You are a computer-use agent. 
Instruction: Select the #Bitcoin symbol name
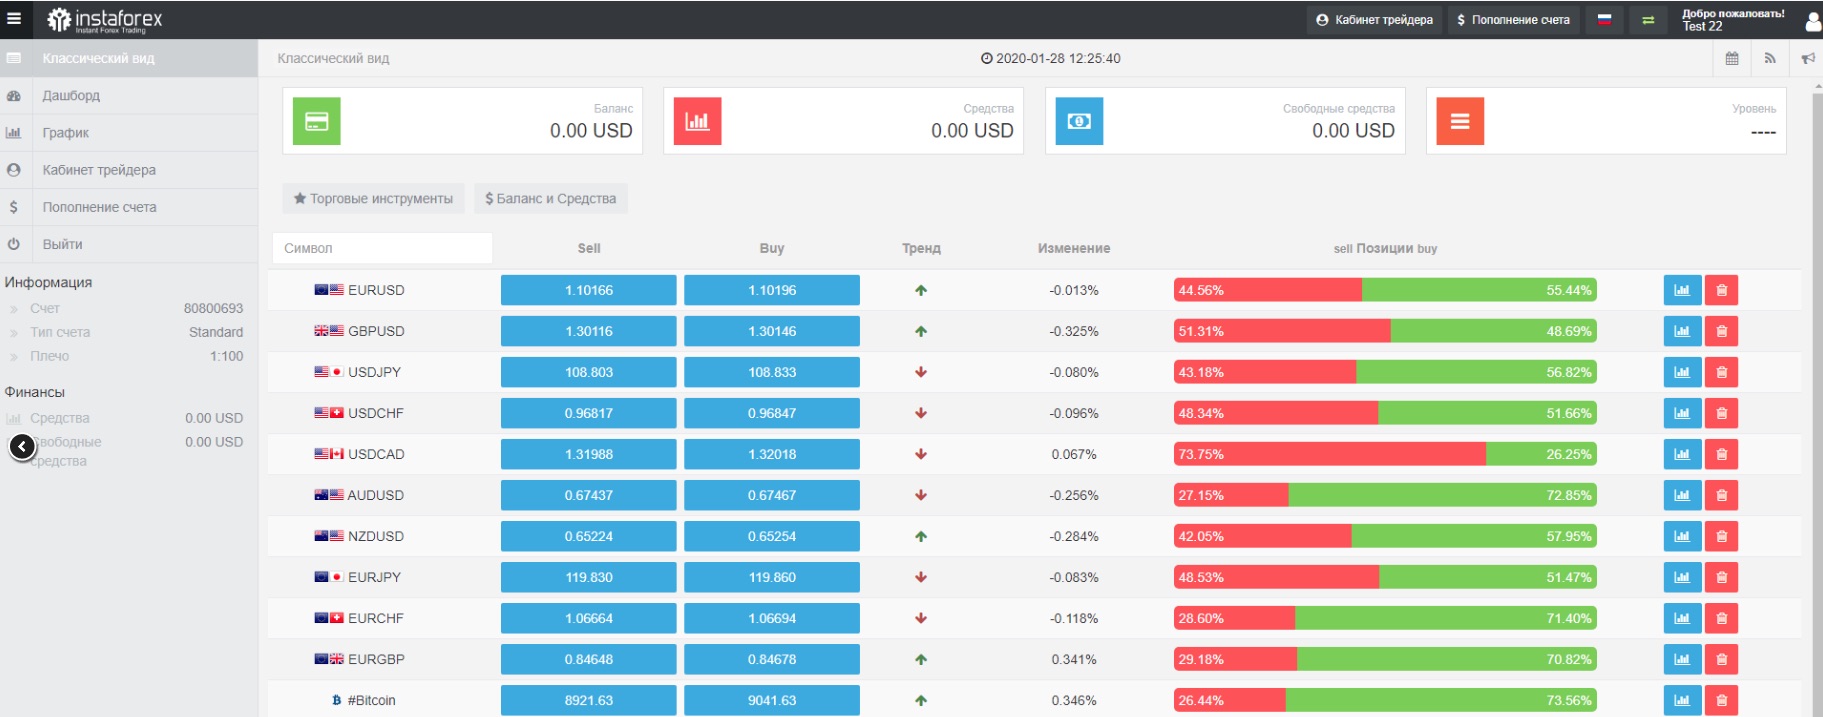(371, 700)
